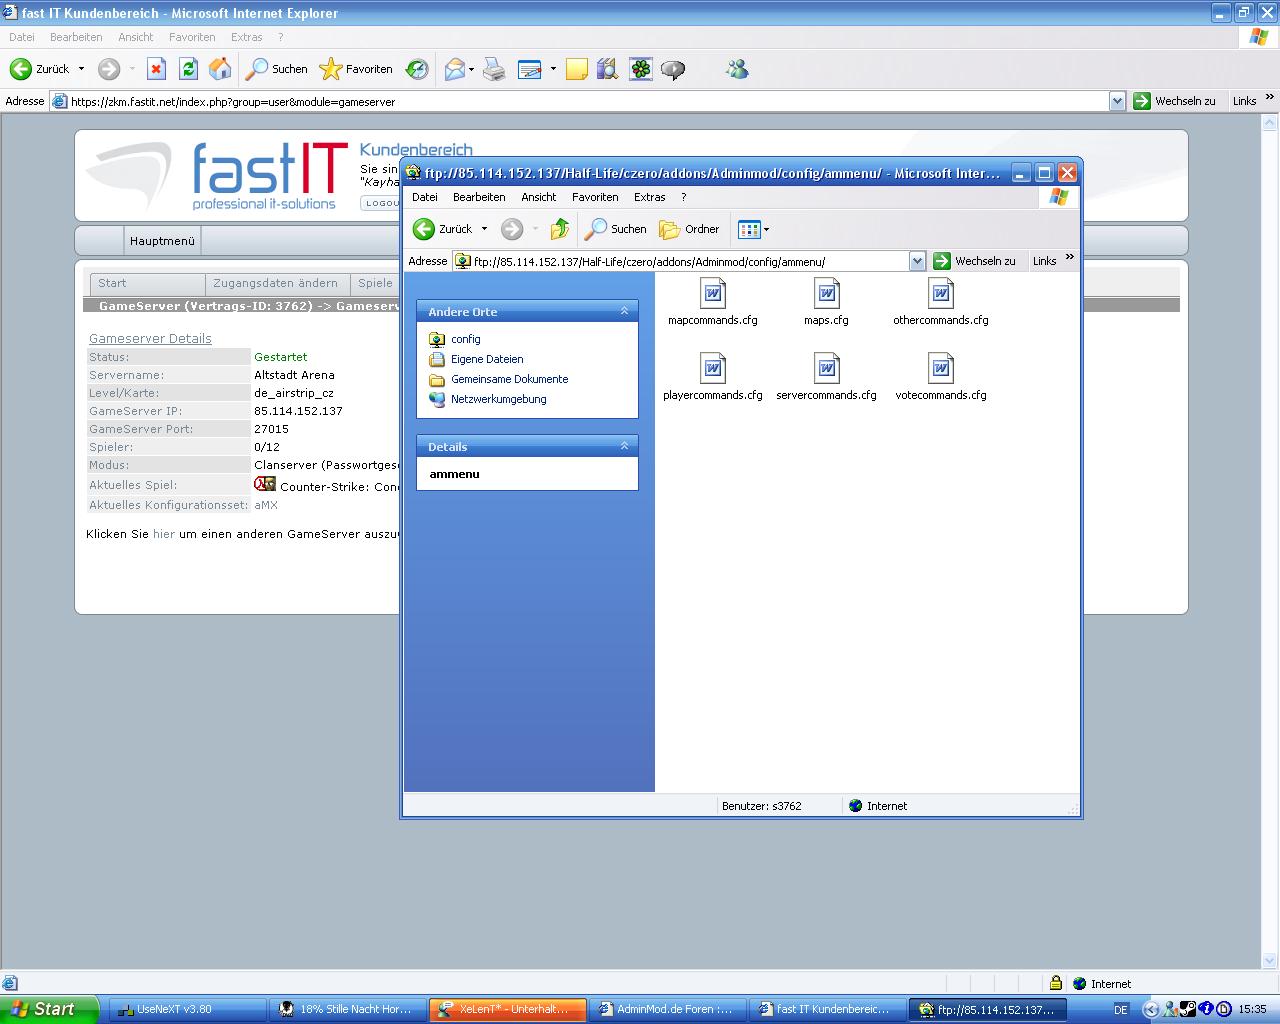The height and width of the screenshot is (1024, 1280).
Task: Click the Home icon in main browser toolbar
Action: tap(220, 69)
